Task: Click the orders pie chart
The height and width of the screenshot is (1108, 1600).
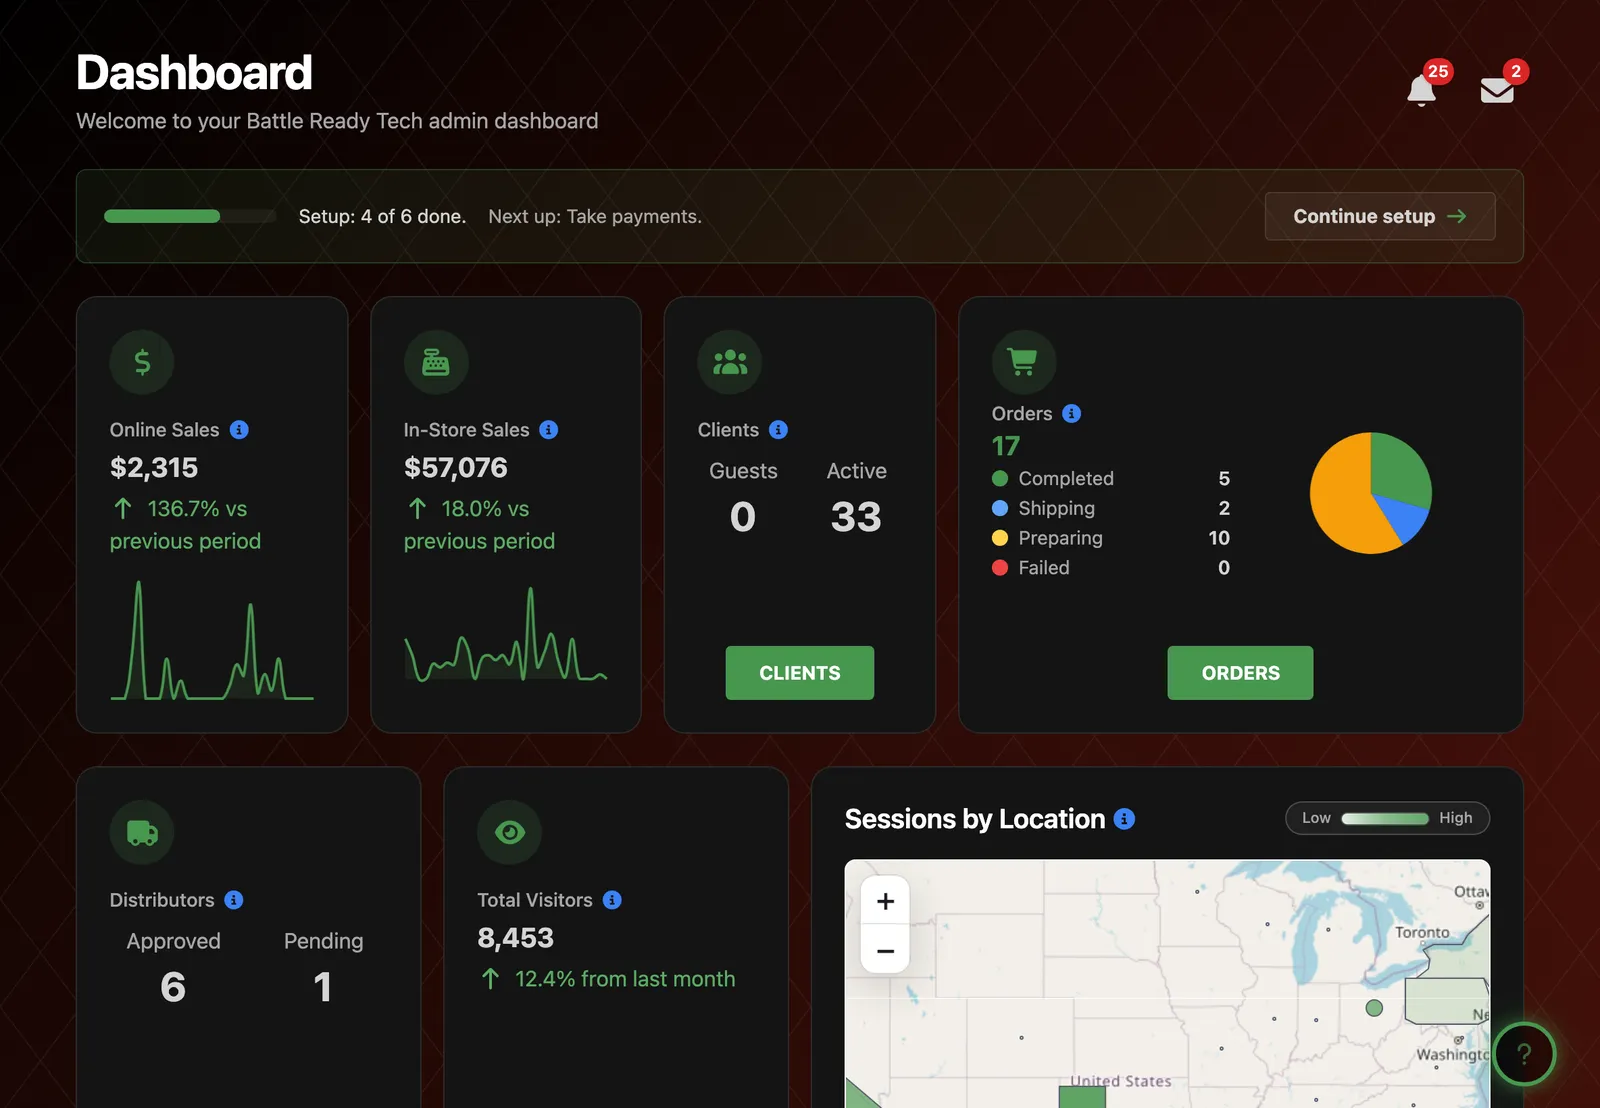Action: pyautogui.click(x=1370, y=493)
